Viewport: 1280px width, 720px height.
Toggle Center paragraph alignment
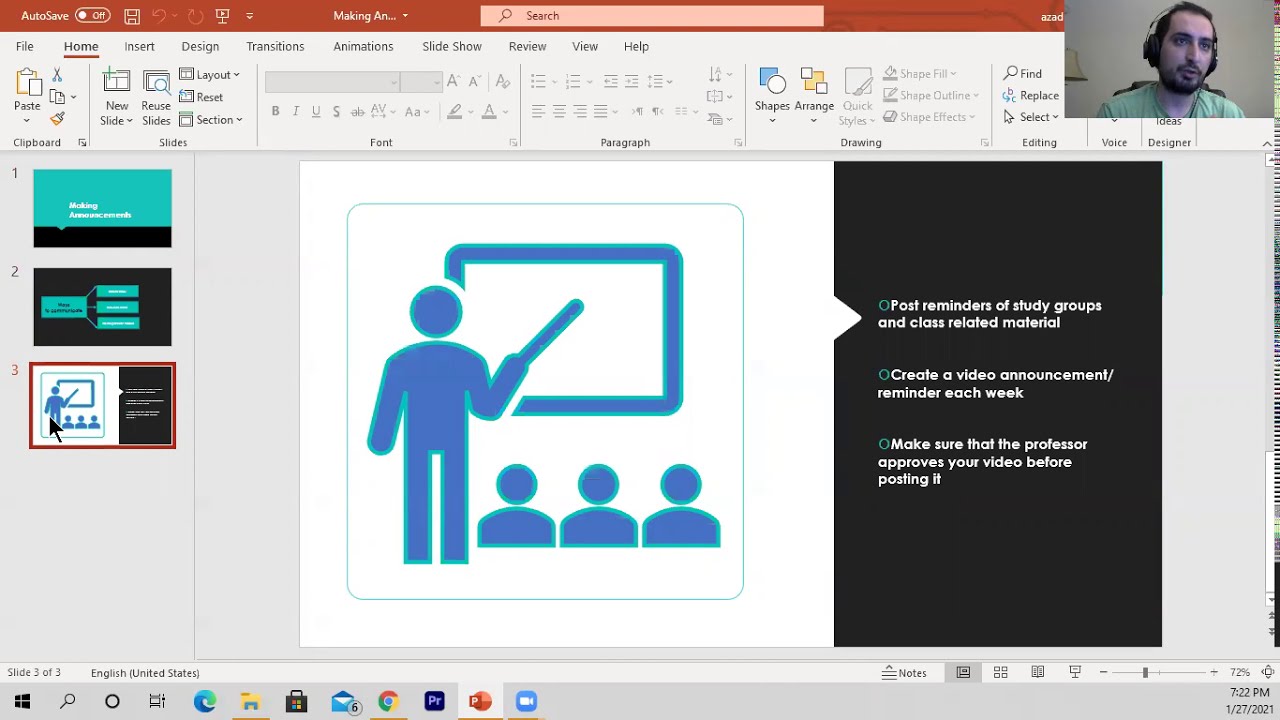(x=559, y=111)
